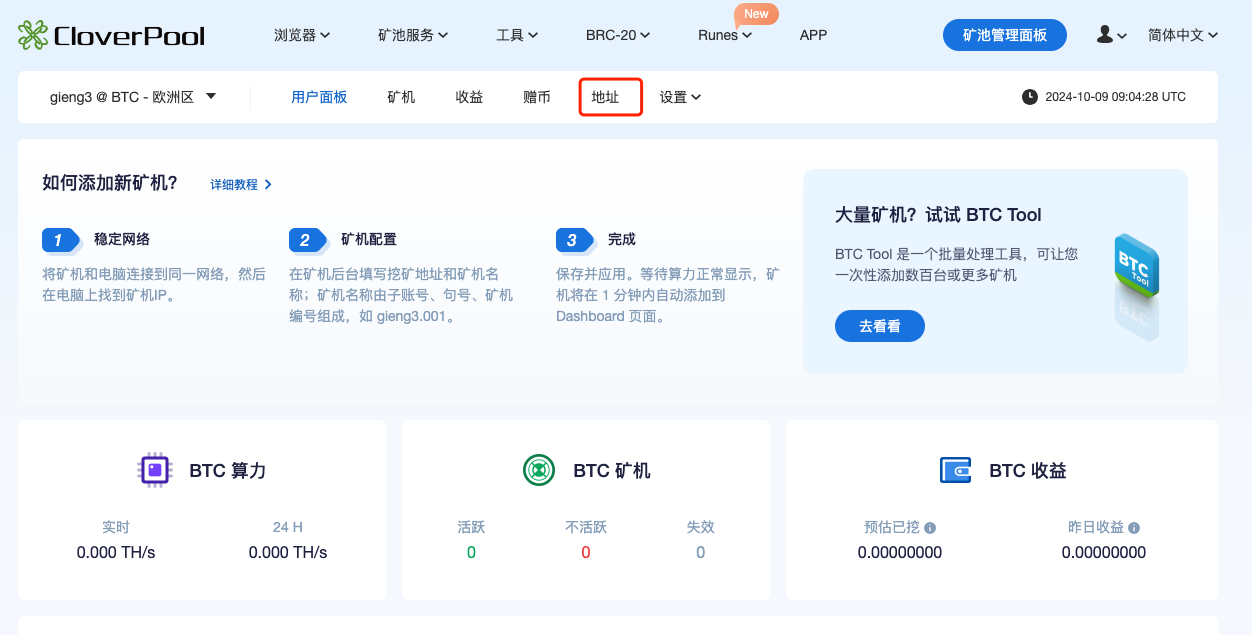Viewport: 1252px width, 635px height.
Task: Switch to the 用户面板 tab
Action: (x=319, y=97)
